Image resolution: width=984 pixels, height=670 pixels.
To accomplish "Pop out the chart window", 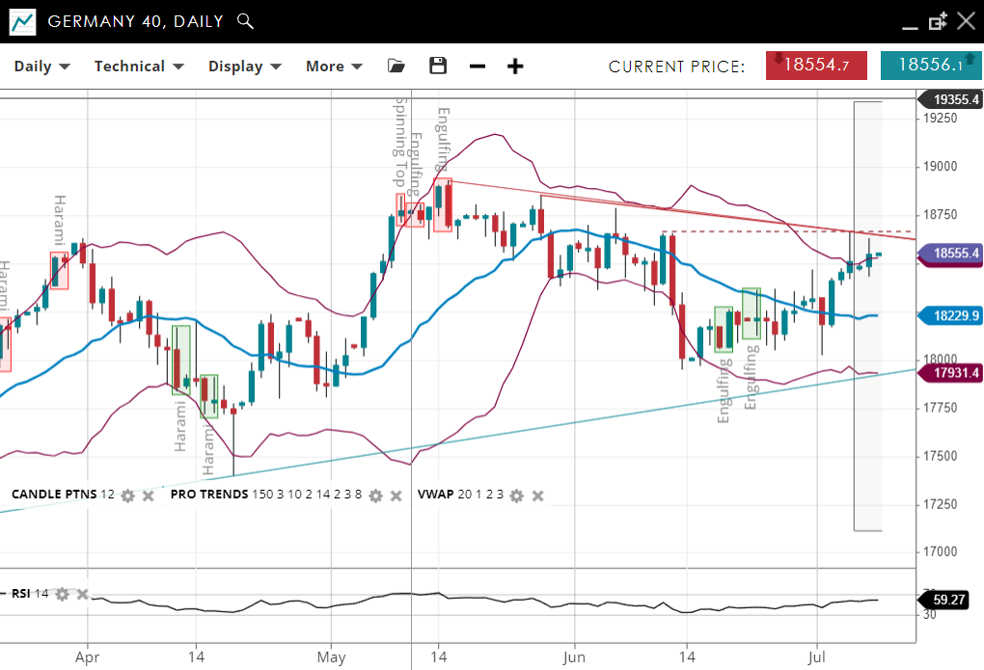I will click(x=937, y=21).
